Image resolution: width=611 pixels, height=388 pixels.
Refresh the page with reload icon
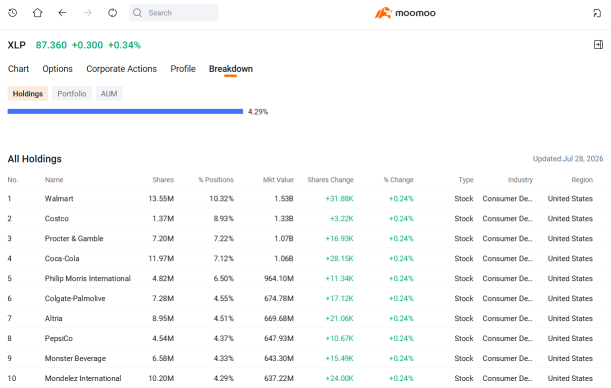(x=112, y=13)
